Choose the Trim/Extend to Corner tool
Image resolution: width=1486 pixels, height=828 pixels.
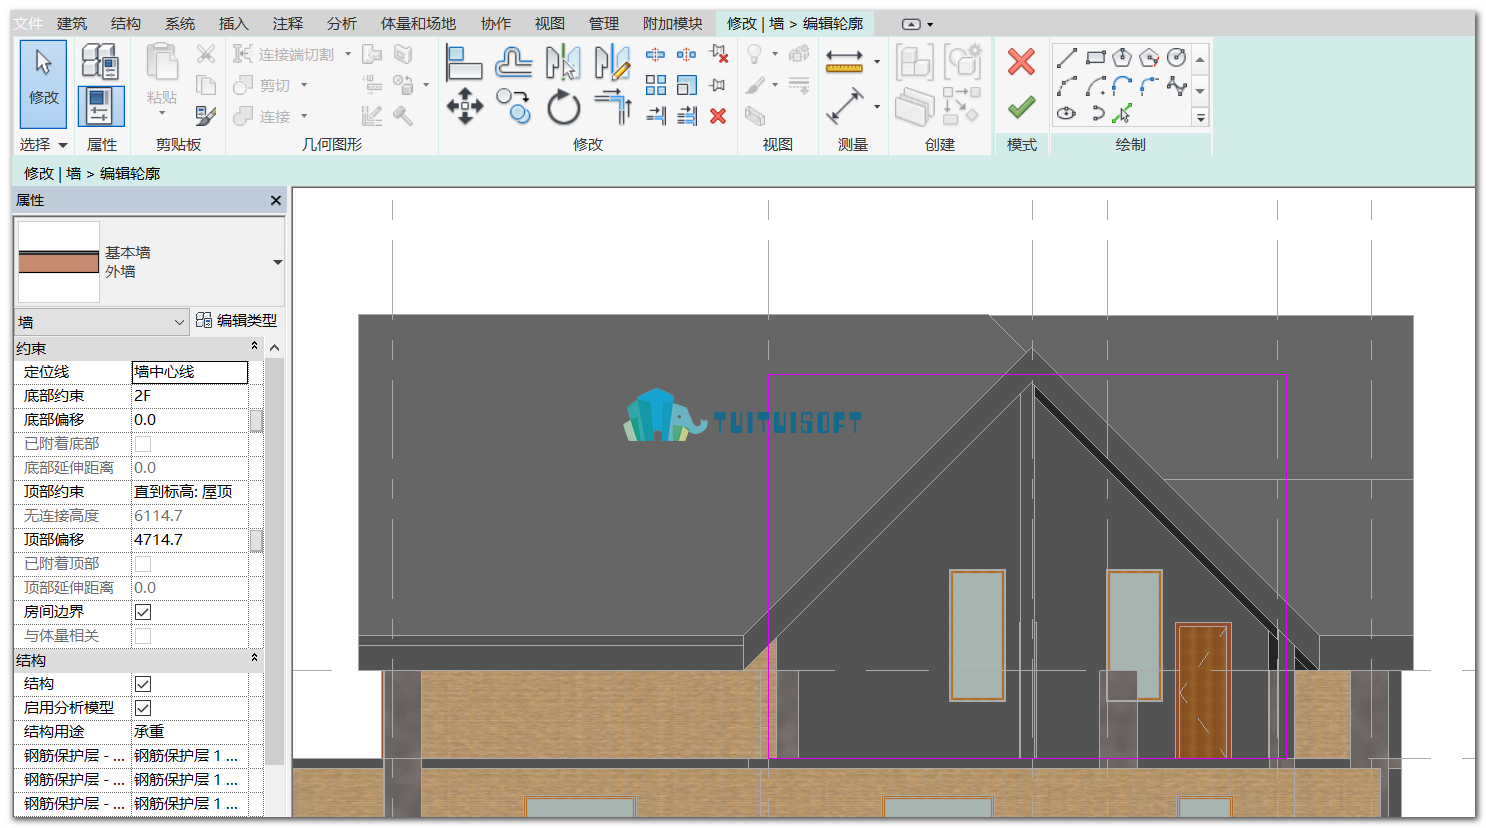[612, 106]
